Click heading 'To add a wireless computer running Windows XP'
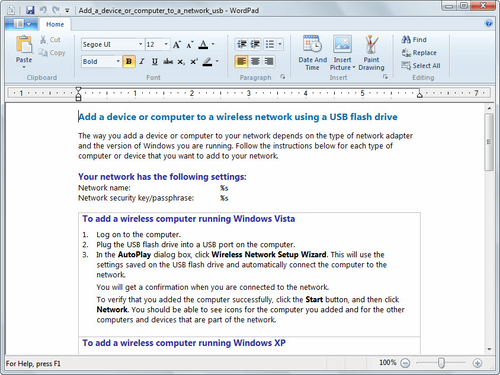Screen dimensions: 500x375 tap(184, 343)
